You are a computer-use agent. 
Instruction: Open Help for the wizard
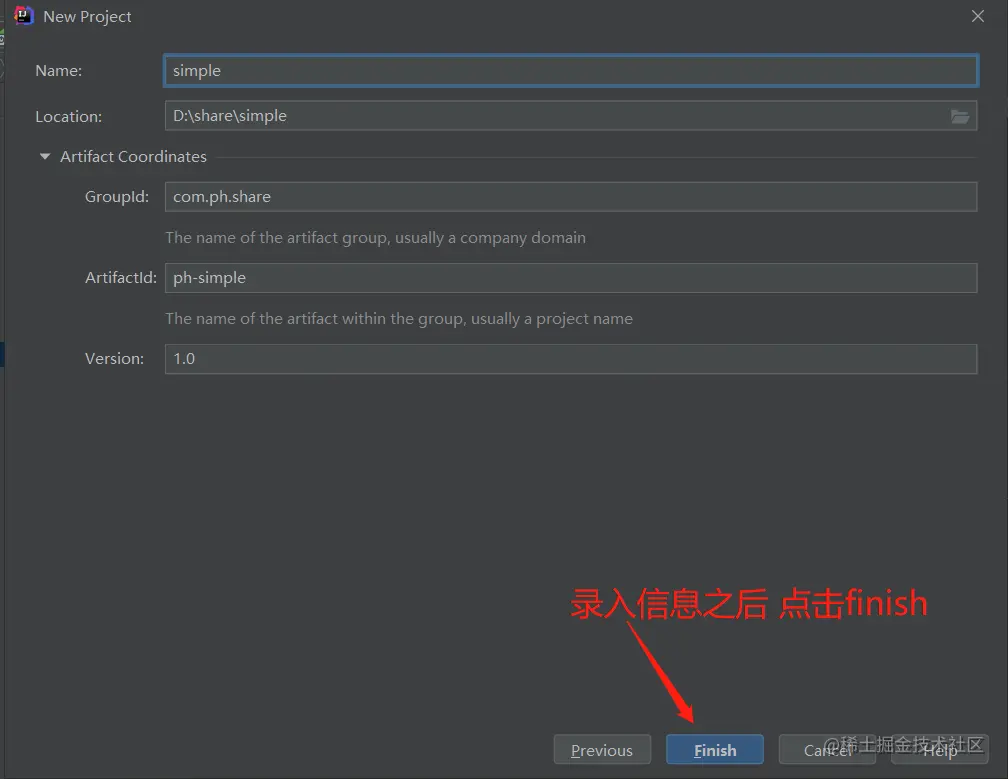(940, 749)
